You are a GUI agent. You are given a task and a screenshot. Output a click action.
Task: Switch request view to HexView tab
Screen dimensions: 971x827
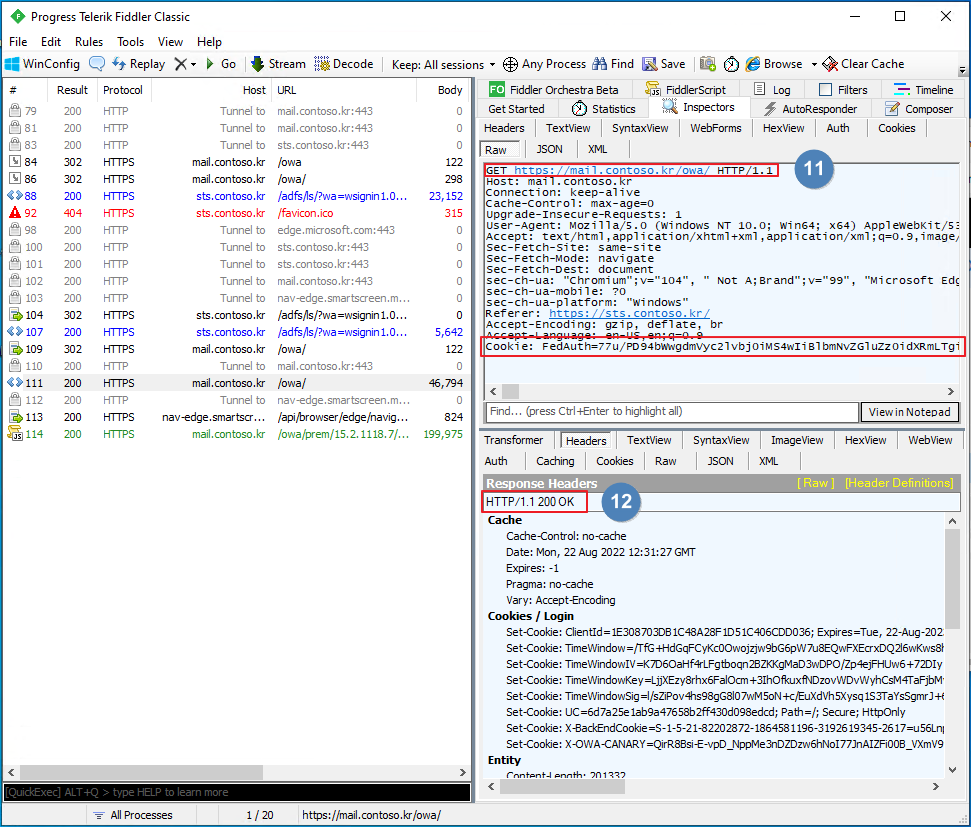[x=783, y=128]
